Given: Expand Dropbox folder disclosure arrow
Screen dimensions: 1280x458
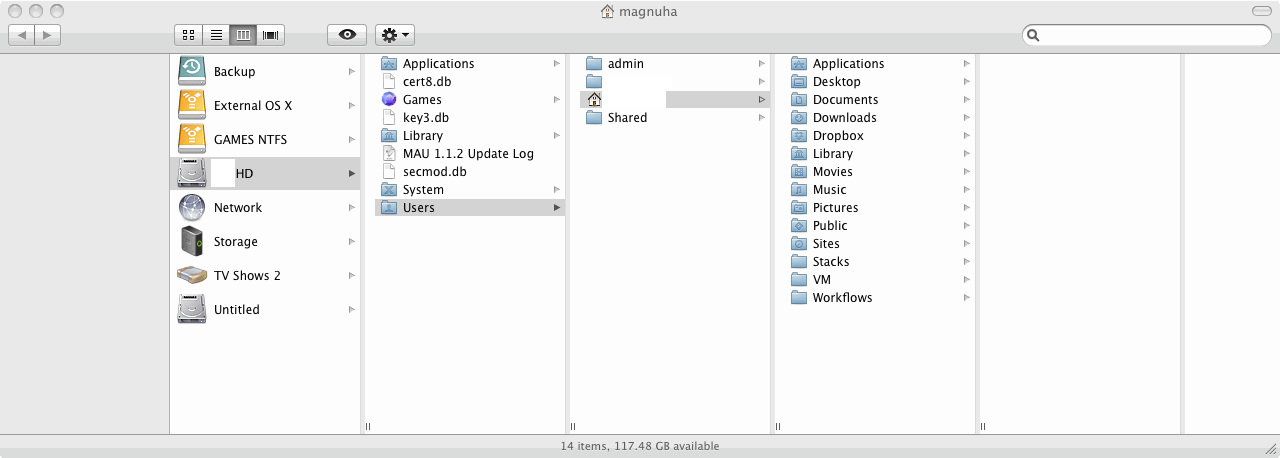Looking at the screenshot, I should pos(966,135).
